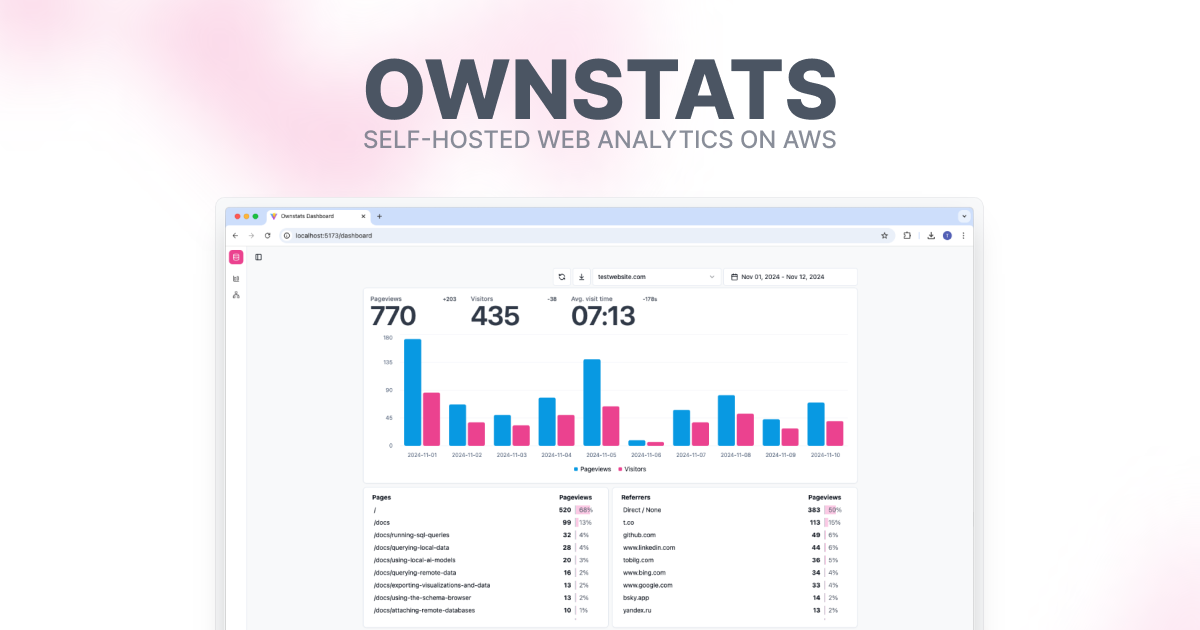Click the site info icon in address bar
1200x630 pixels.
pyautogui.click(x=287, y=235)
